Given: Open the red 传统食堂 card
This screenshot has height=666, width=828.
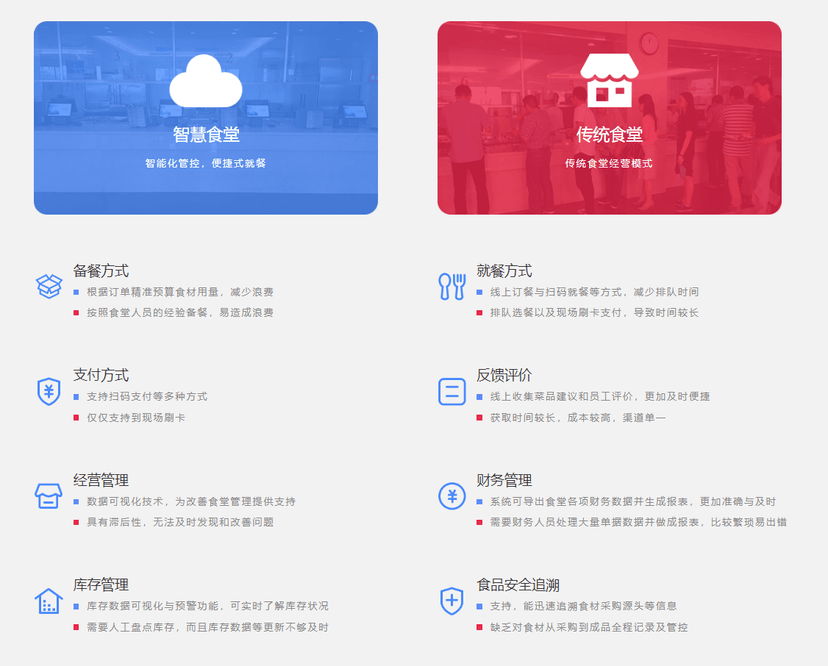Looking at the screenshot, I should 609,118.
